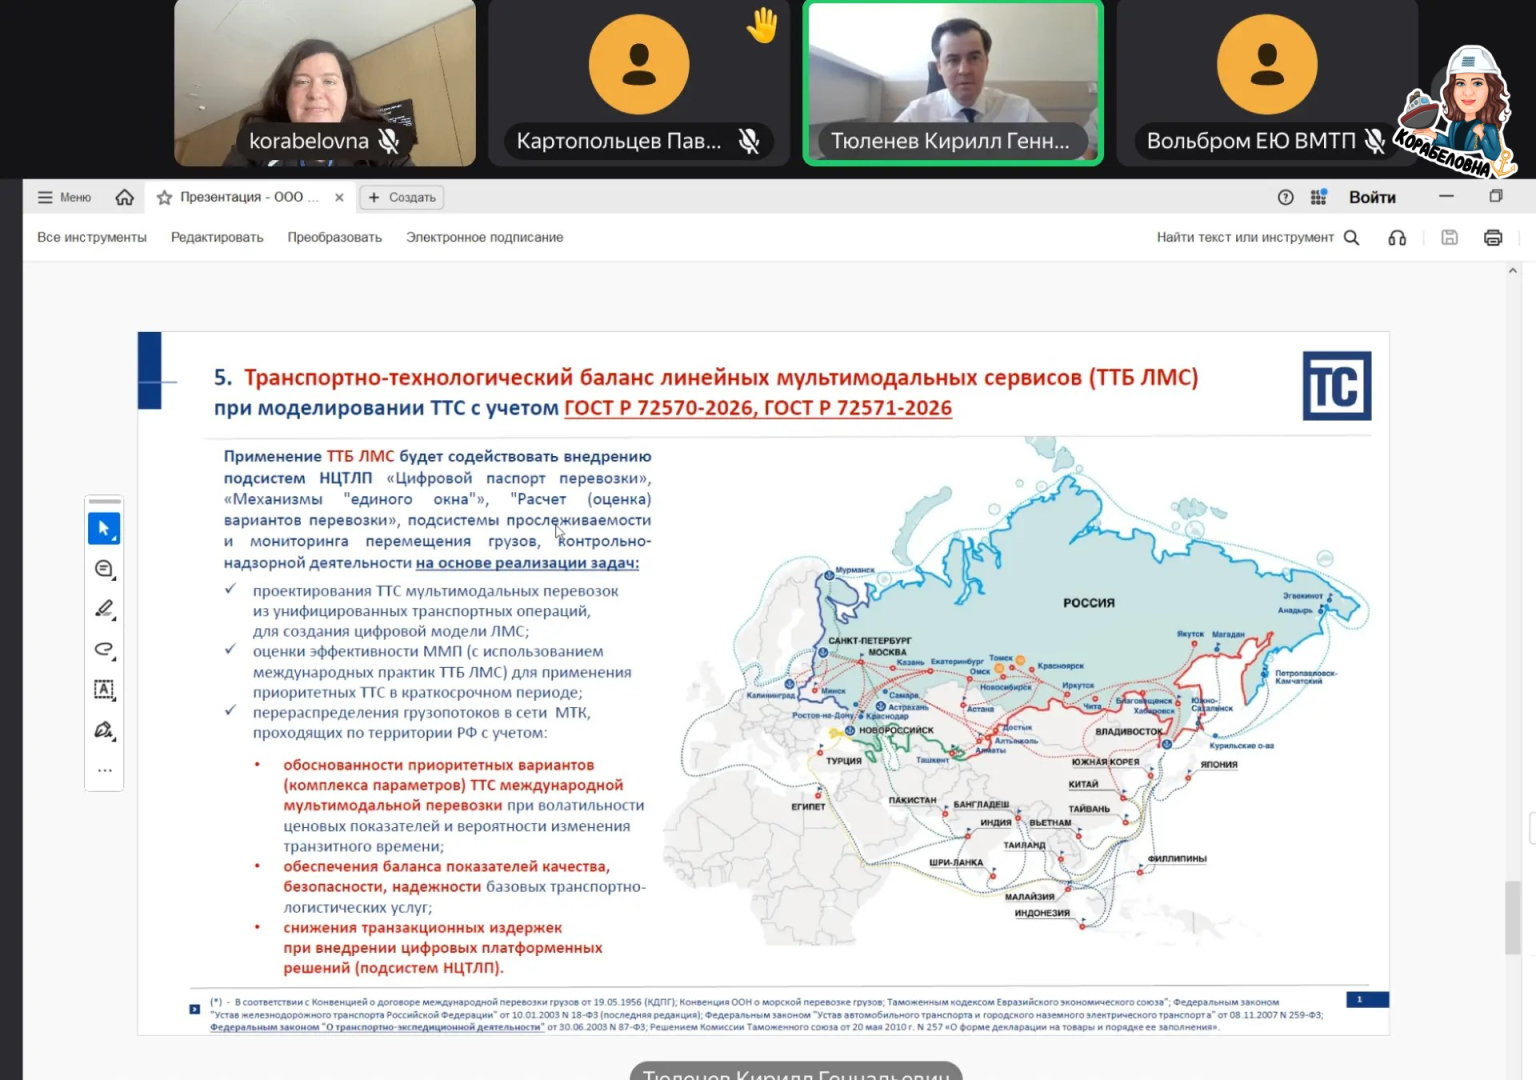Open the apps grid icon
1536x1080 pixels.
(x=1318, y=197)
